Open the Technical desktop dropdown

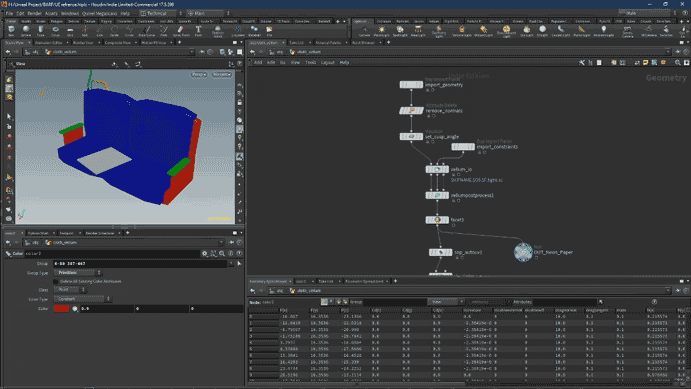[161, 13]
